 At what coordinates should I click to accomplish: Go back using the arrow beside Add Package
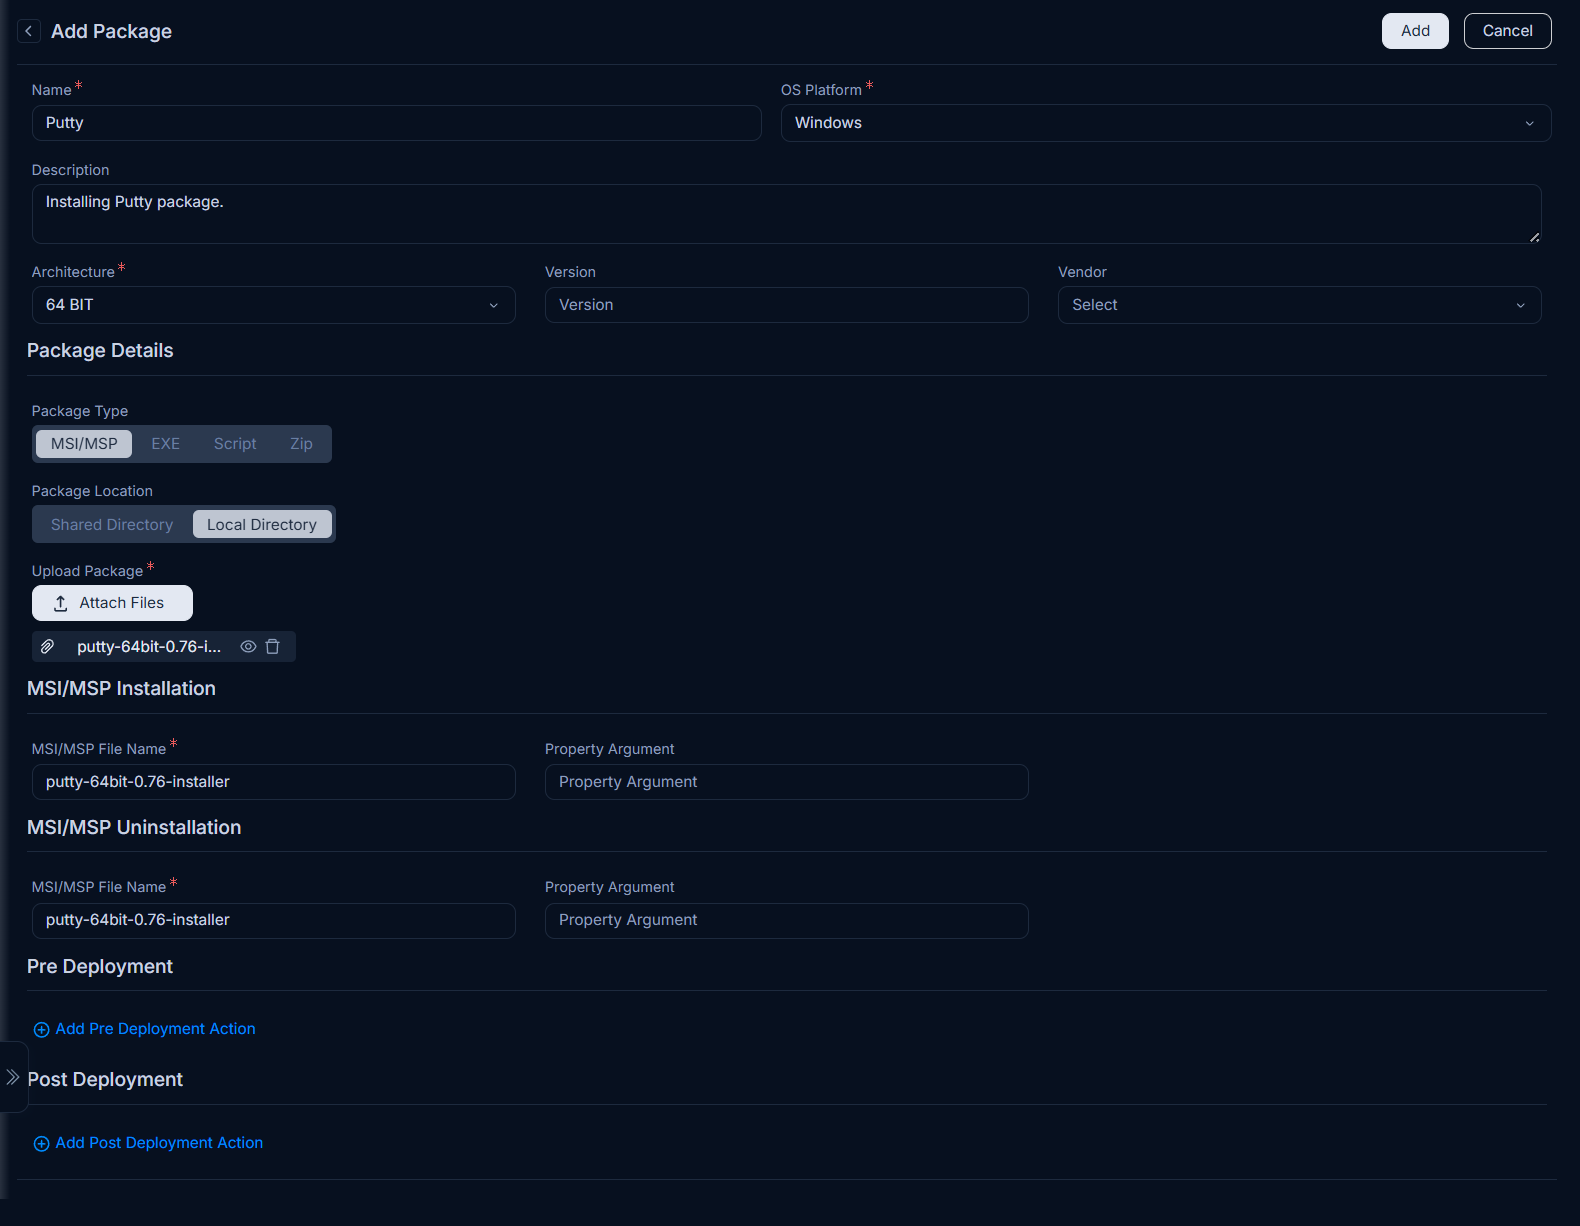29,31
